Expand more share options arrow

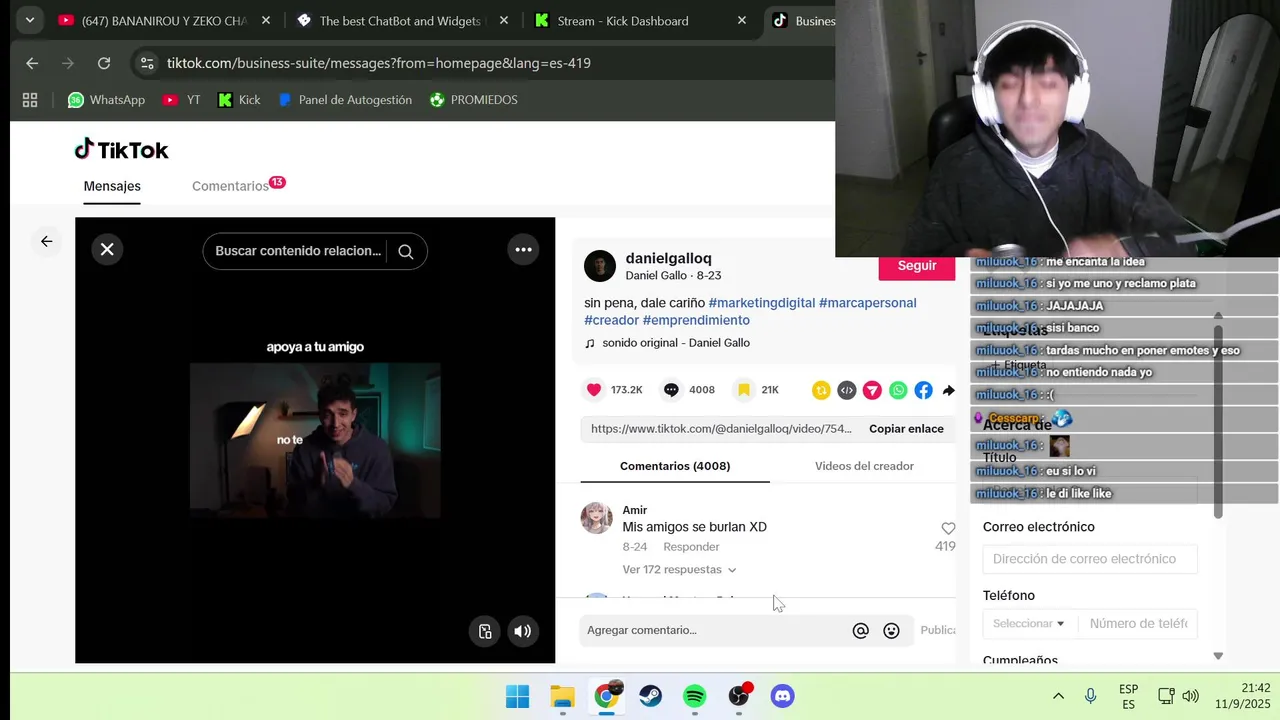click(948, 390)
